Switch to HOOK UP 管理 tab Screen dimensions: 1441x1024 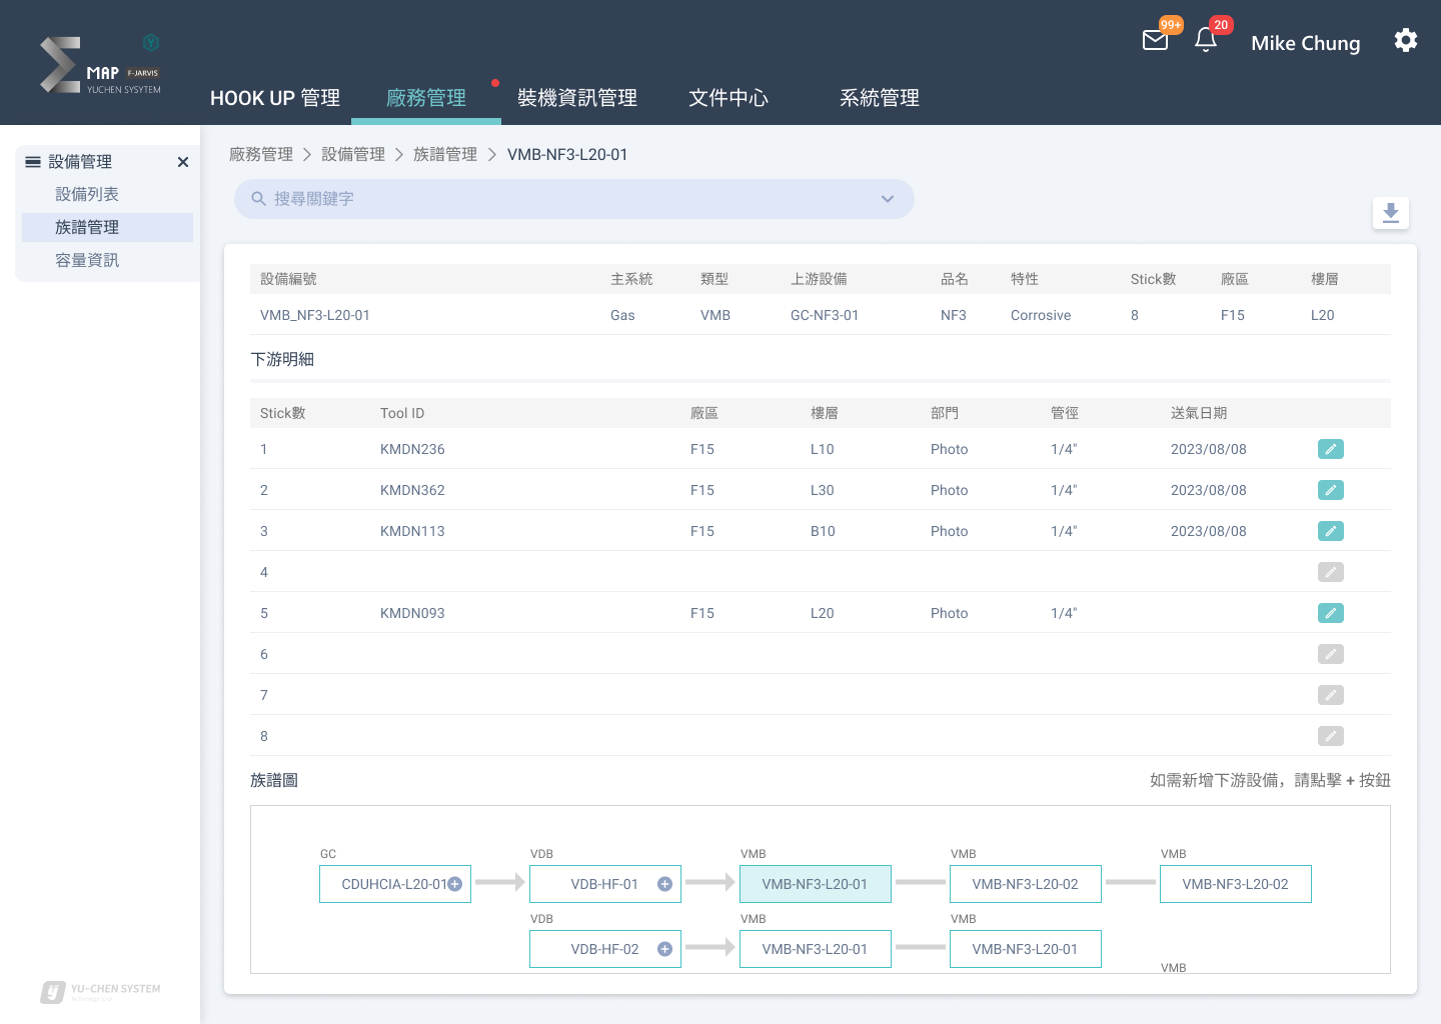pos(275,98)
